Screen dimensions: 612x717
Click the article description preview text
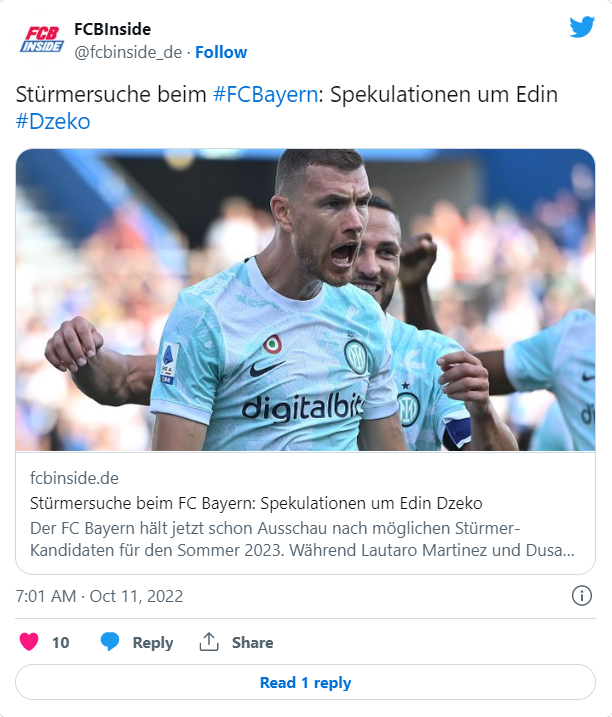pos(302,539)
